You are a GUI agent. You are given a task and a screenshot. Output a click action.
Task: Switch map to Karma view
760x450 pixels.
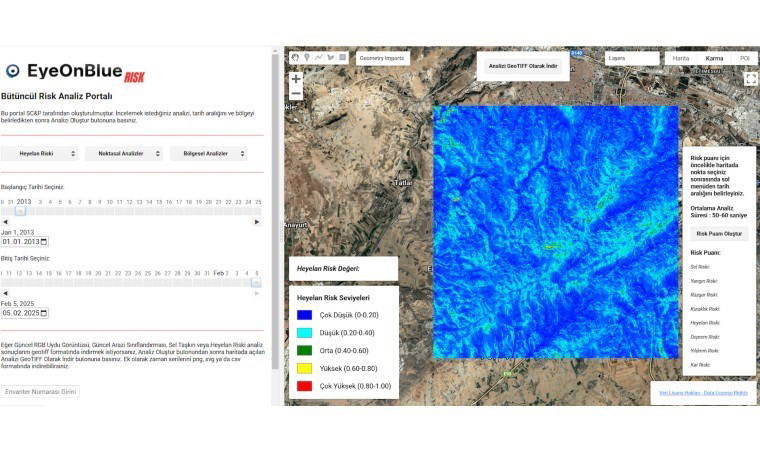[x=714, y=59]
